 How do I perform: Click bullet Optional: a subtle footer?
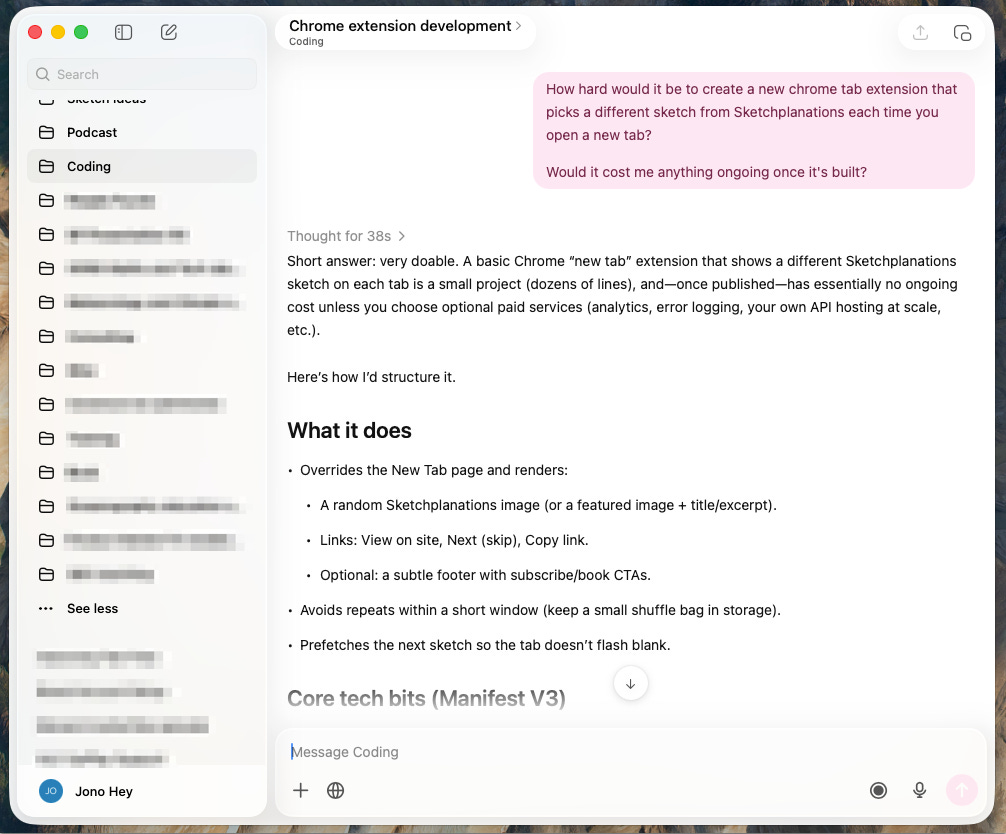(485, 575)
